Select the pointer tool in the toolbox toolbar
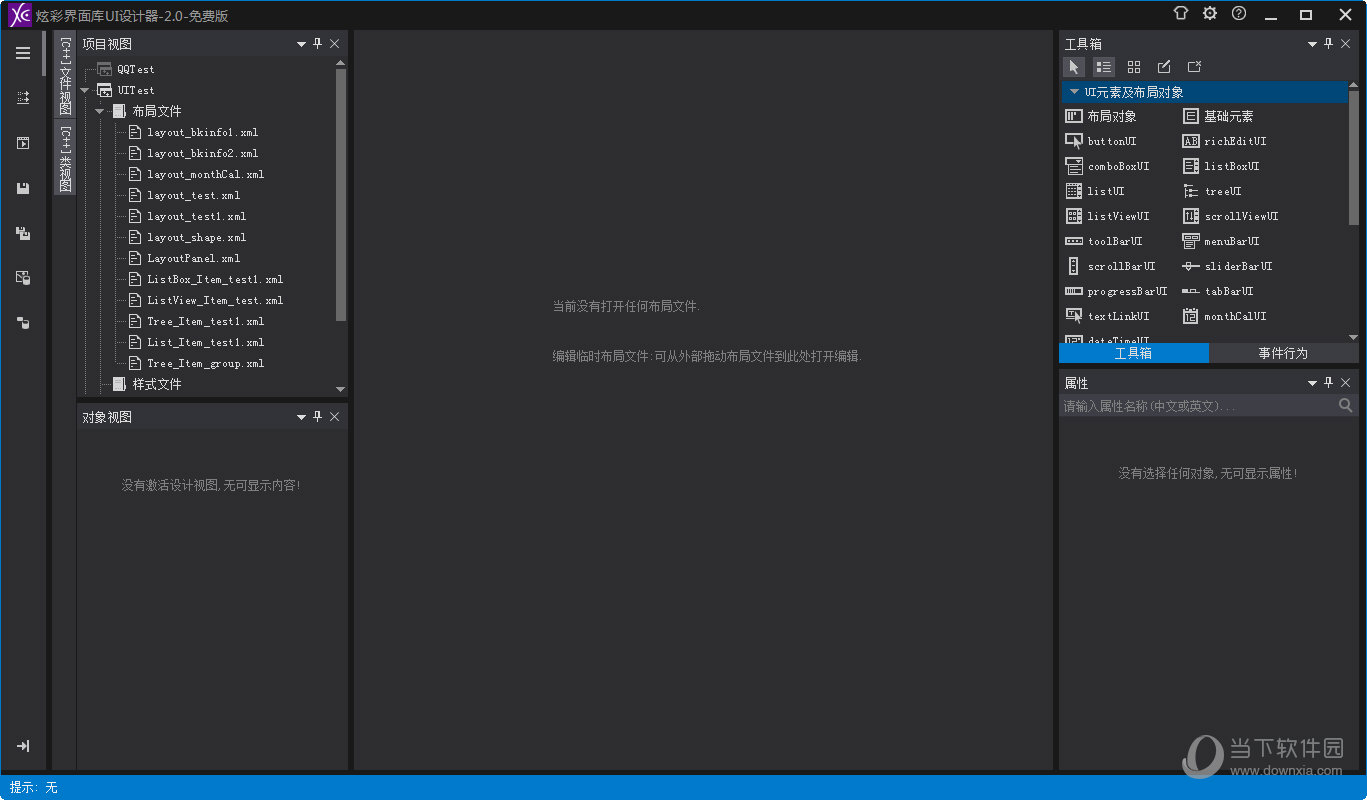This screenshot has width=1367, height=800. [x=1073, y=67]
